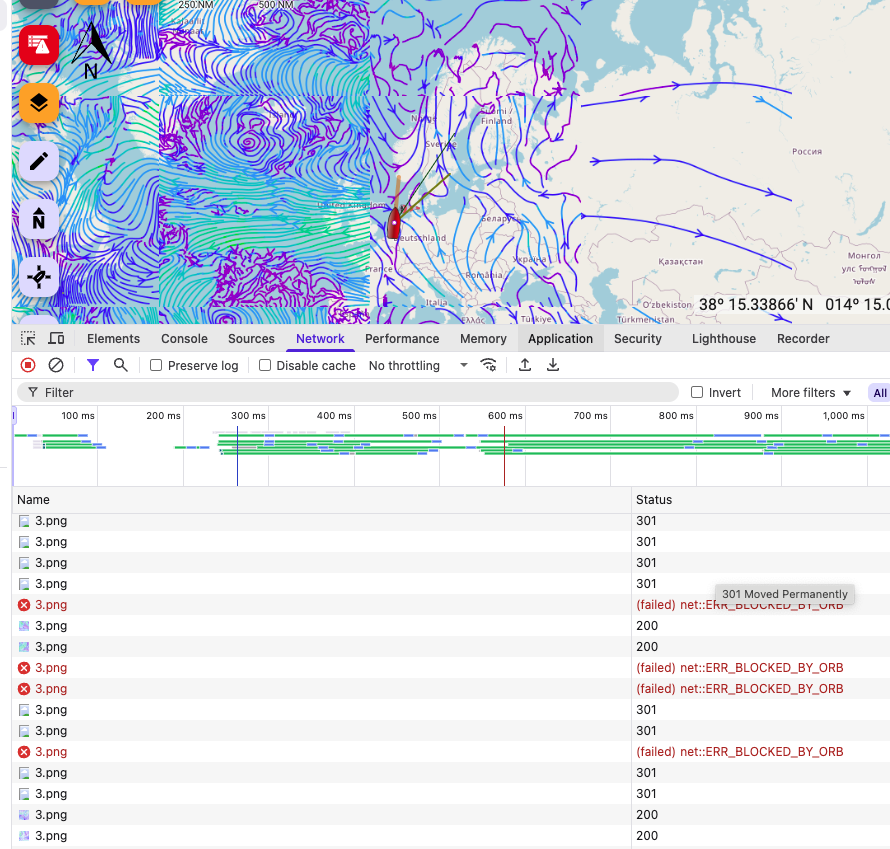Click the 301 Moved Permanently tooltip
This screenshot has height=849, width=890.
tap(784, 594)
